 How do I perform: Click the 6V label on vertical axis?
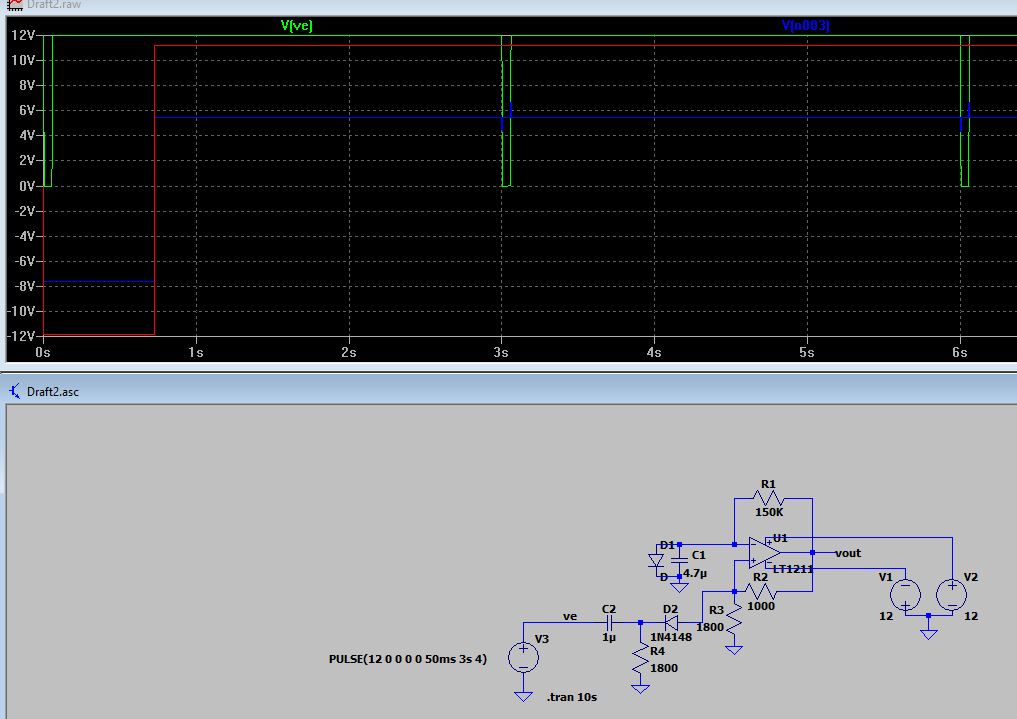[x=27, y=110]
